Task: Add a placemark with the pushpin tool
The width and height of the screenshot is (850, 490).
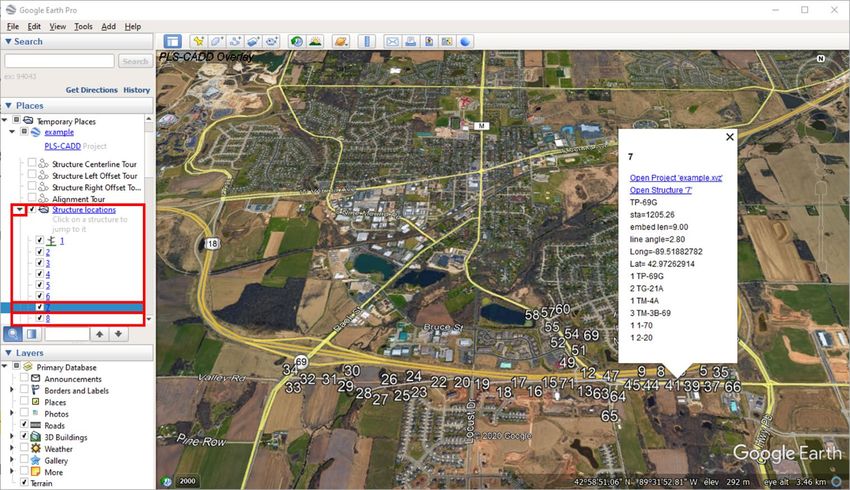Action: (198, 41)
